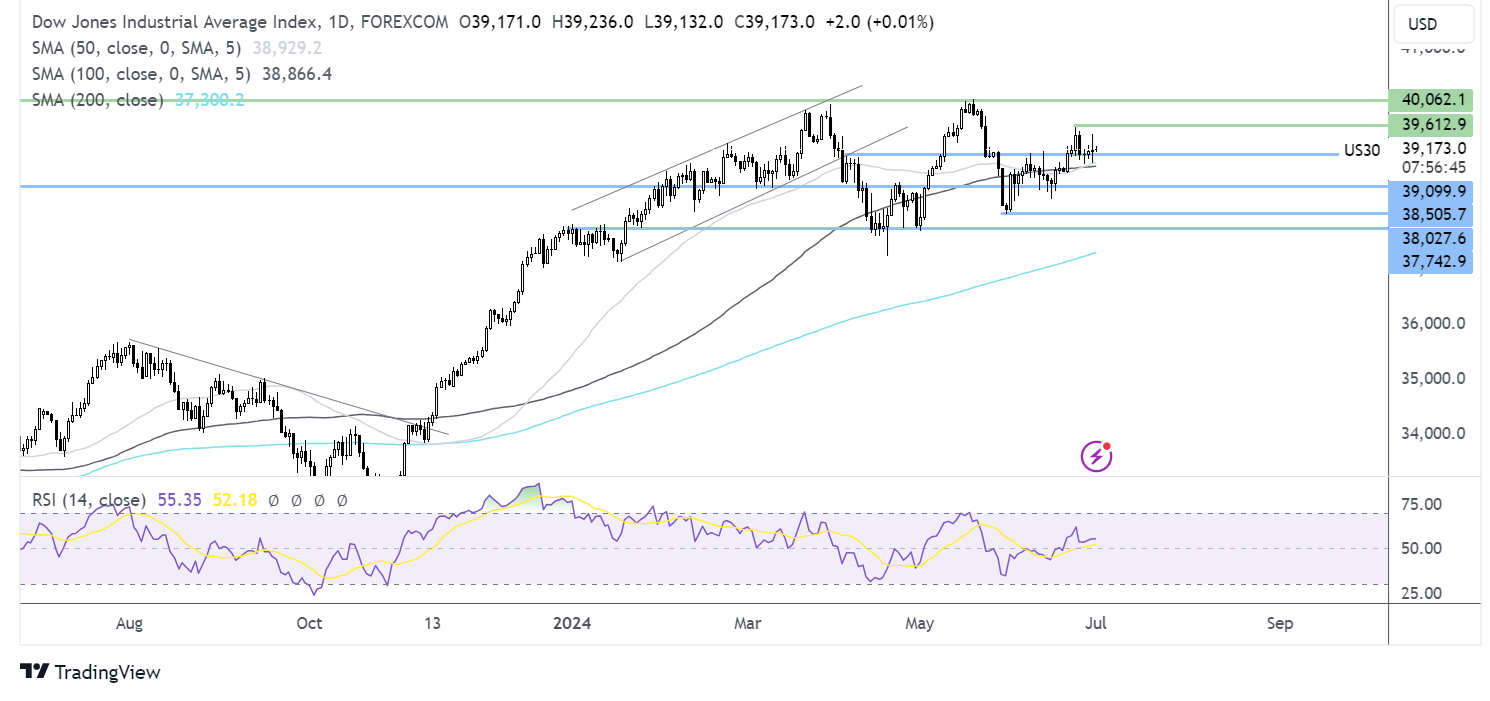Click the countdown timer 07:56:45
Screen dimensions: 1490x701
1433,167
